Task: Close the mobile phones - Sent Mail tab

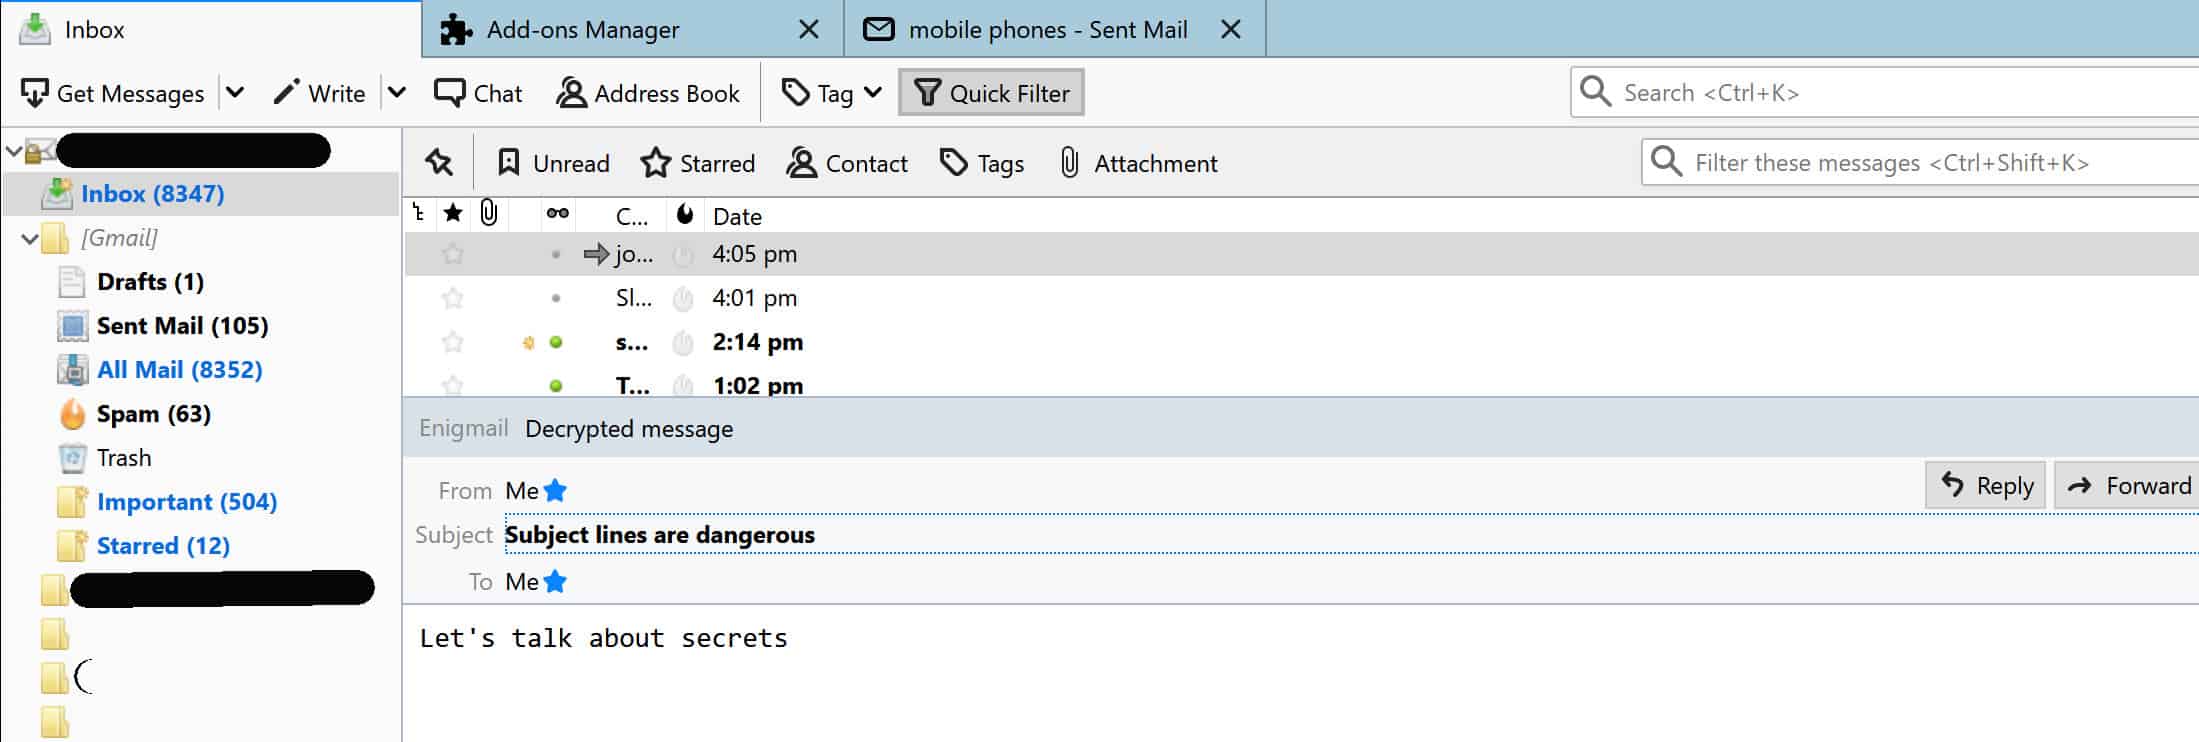Action: 1231,30
